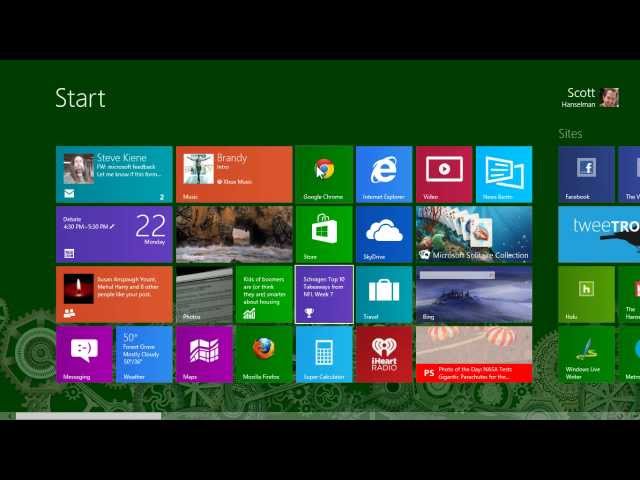Open the People tile with candle photo
This screenshot has width=640, height=480.
pyautogui.click(x=114, y=295)
